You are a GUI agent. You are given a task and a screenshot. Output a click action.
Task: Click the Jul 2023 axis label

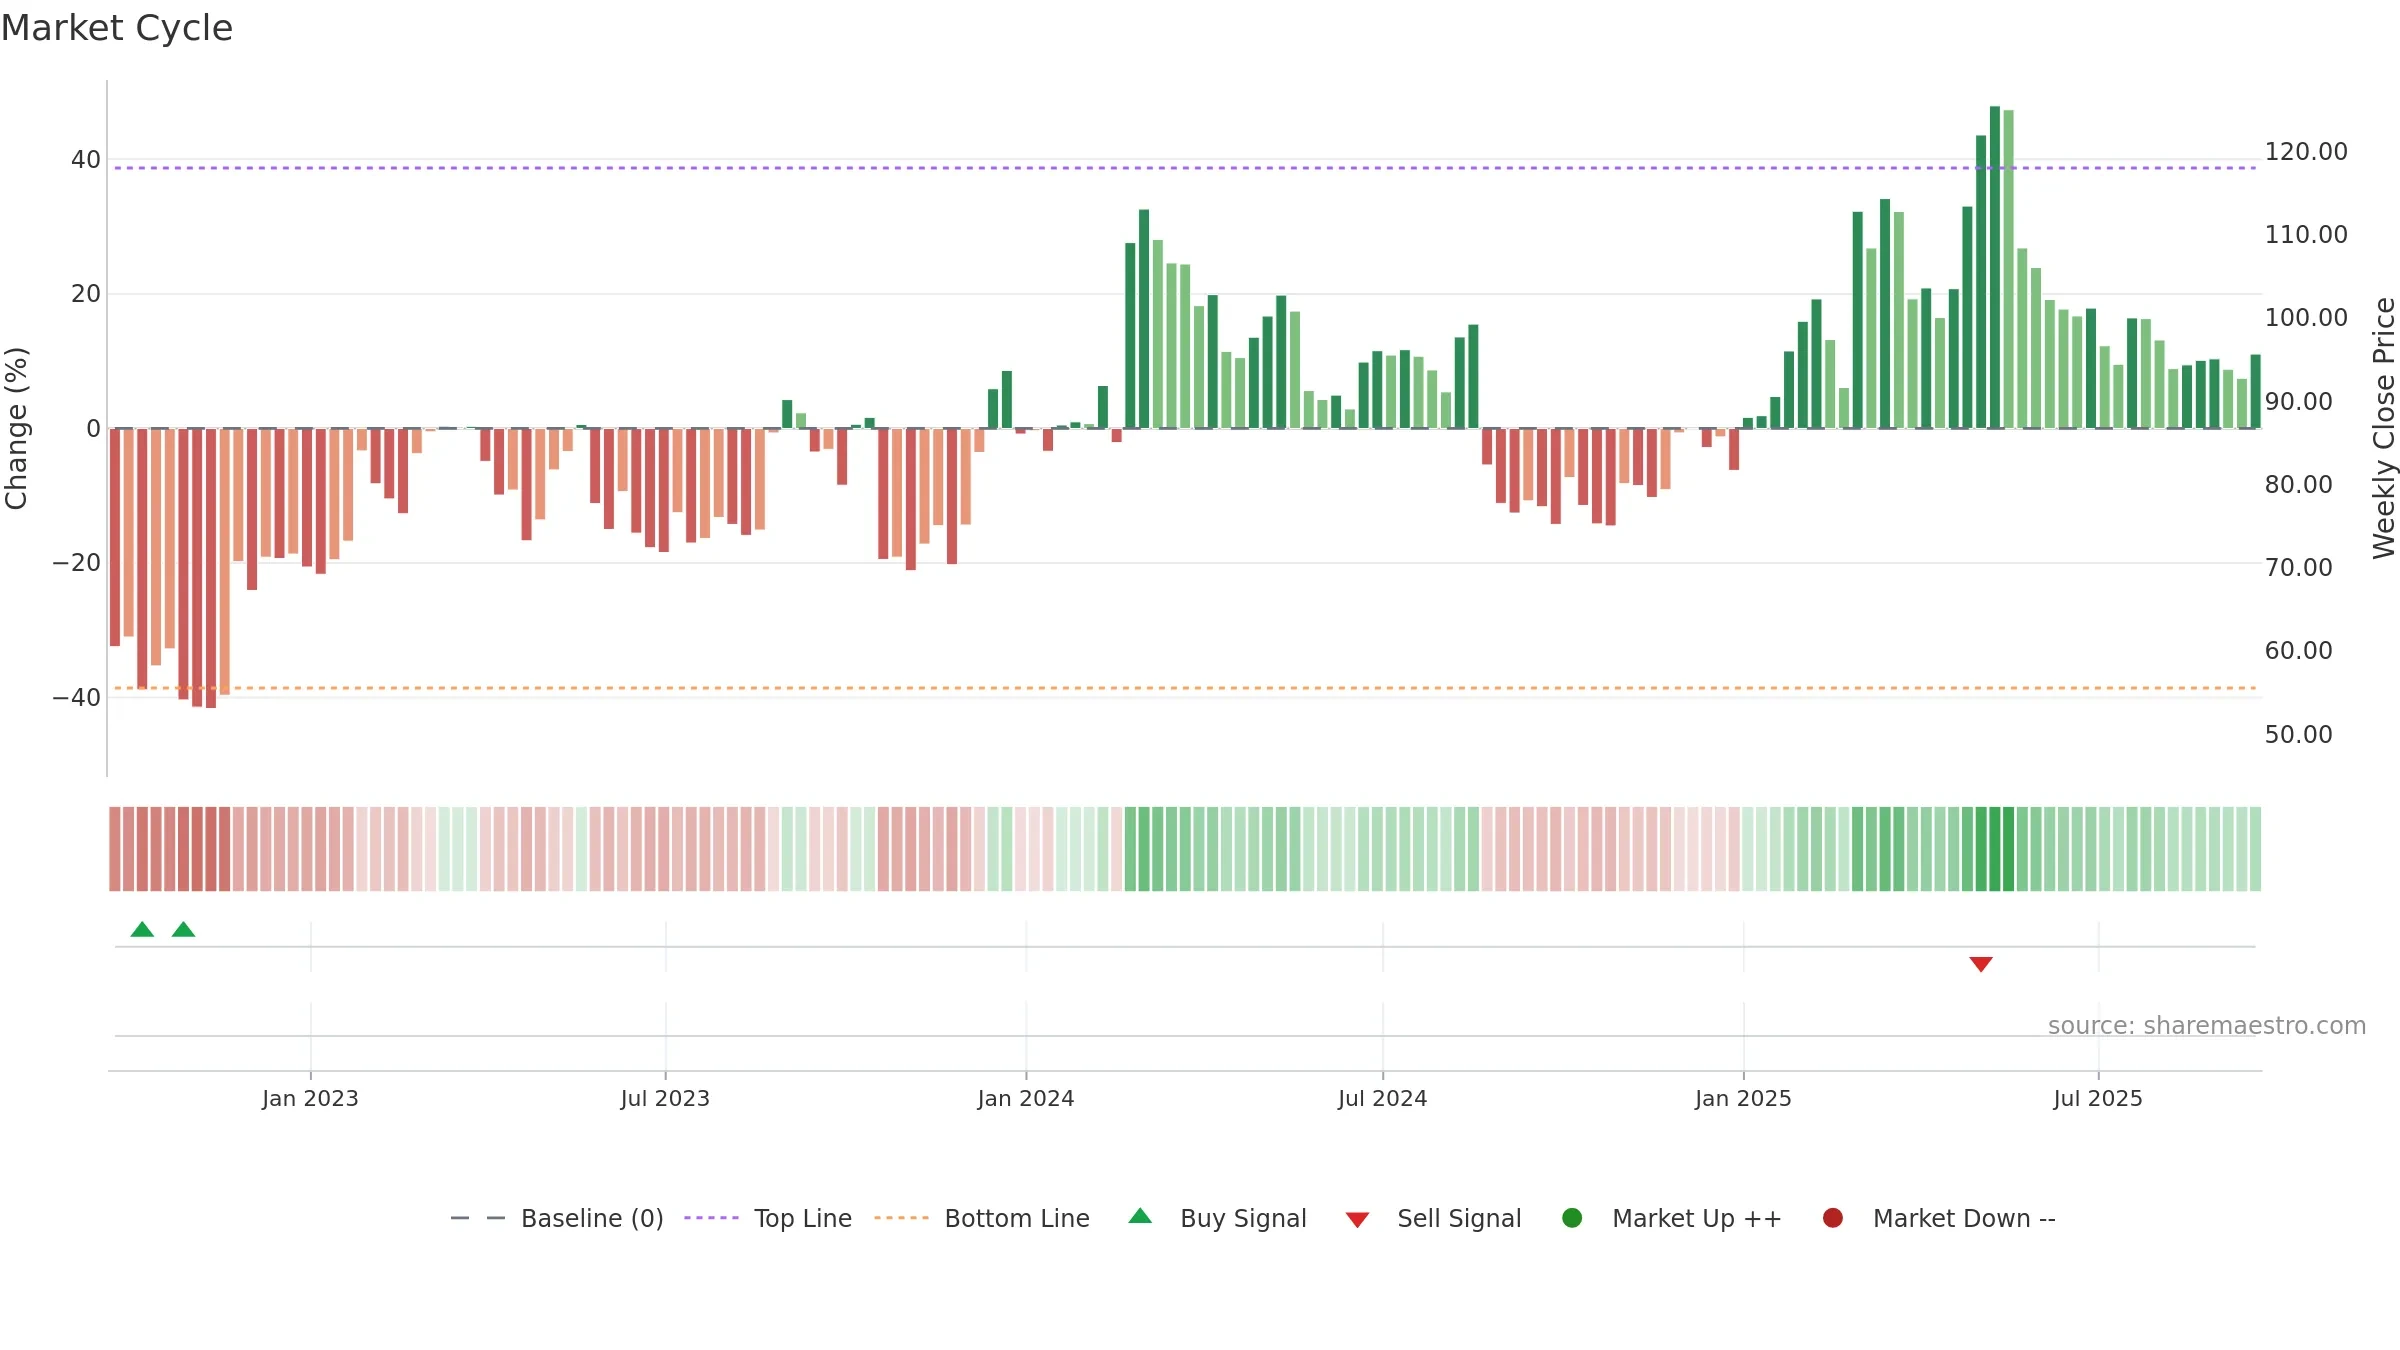tap(665, 1099)
